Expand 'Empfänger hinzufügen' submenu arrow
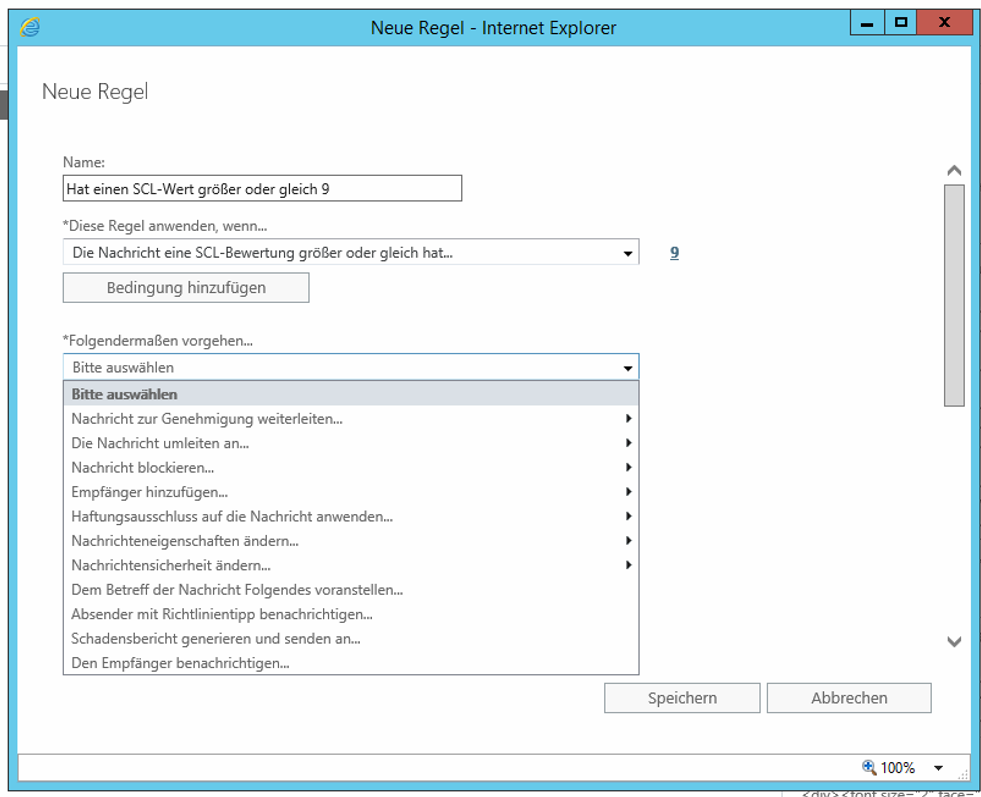This screenshot has height=797, width=981. pyautogui.click(x=628, y=492)
